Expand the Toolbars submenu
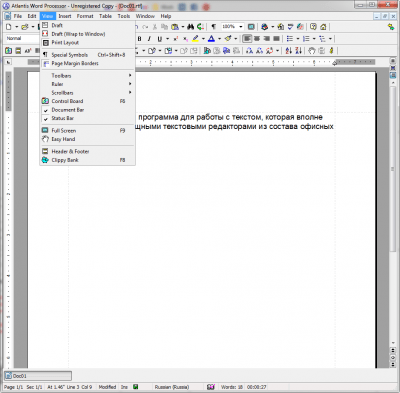The image size is (400, 393). pyautogui.click(x=88, y=76)
